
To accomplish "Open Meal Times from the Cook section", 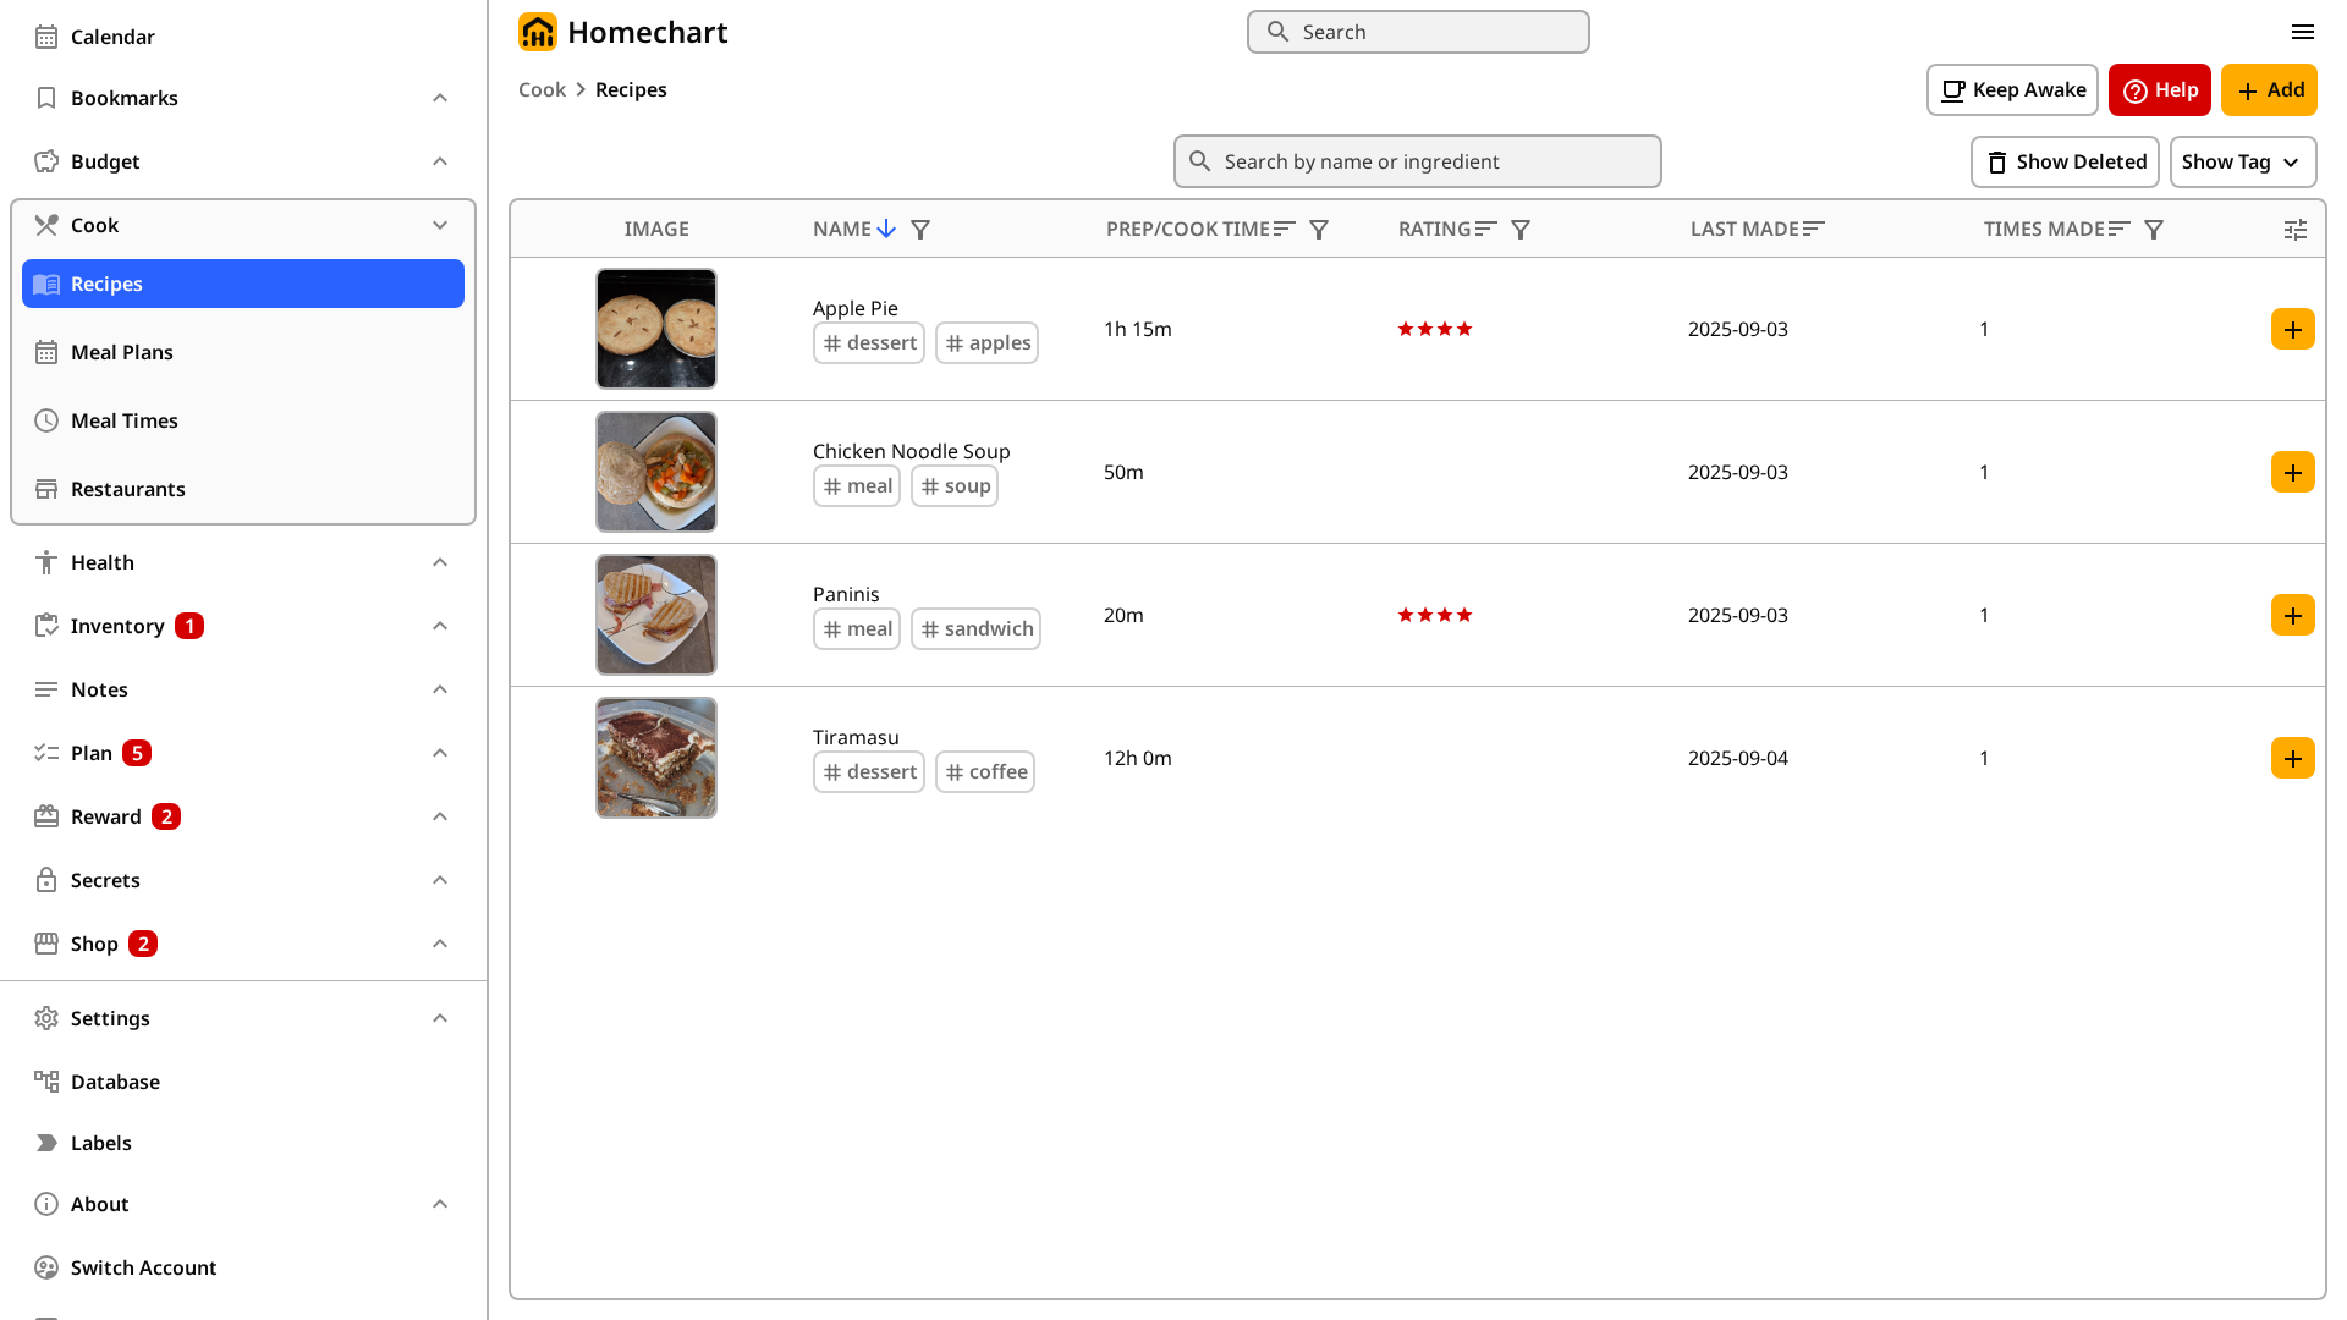I will pos(124,420).
